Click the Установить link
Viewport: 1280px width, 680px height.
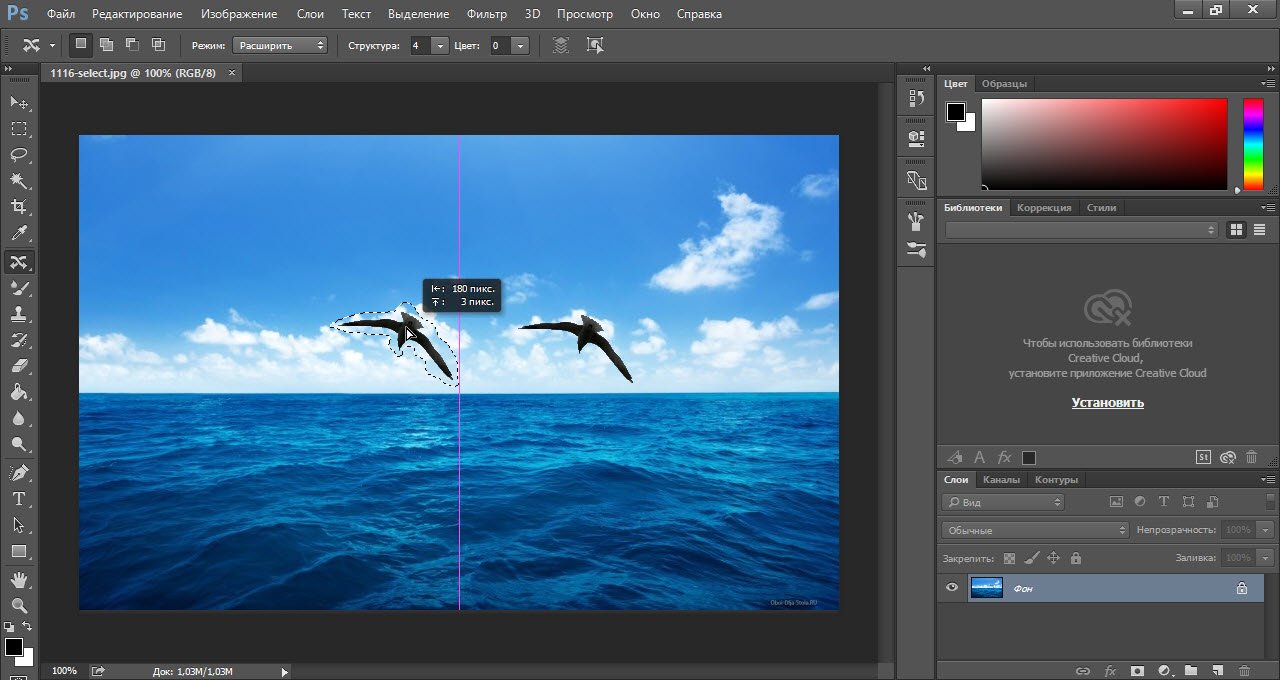tap(1107, 403)
